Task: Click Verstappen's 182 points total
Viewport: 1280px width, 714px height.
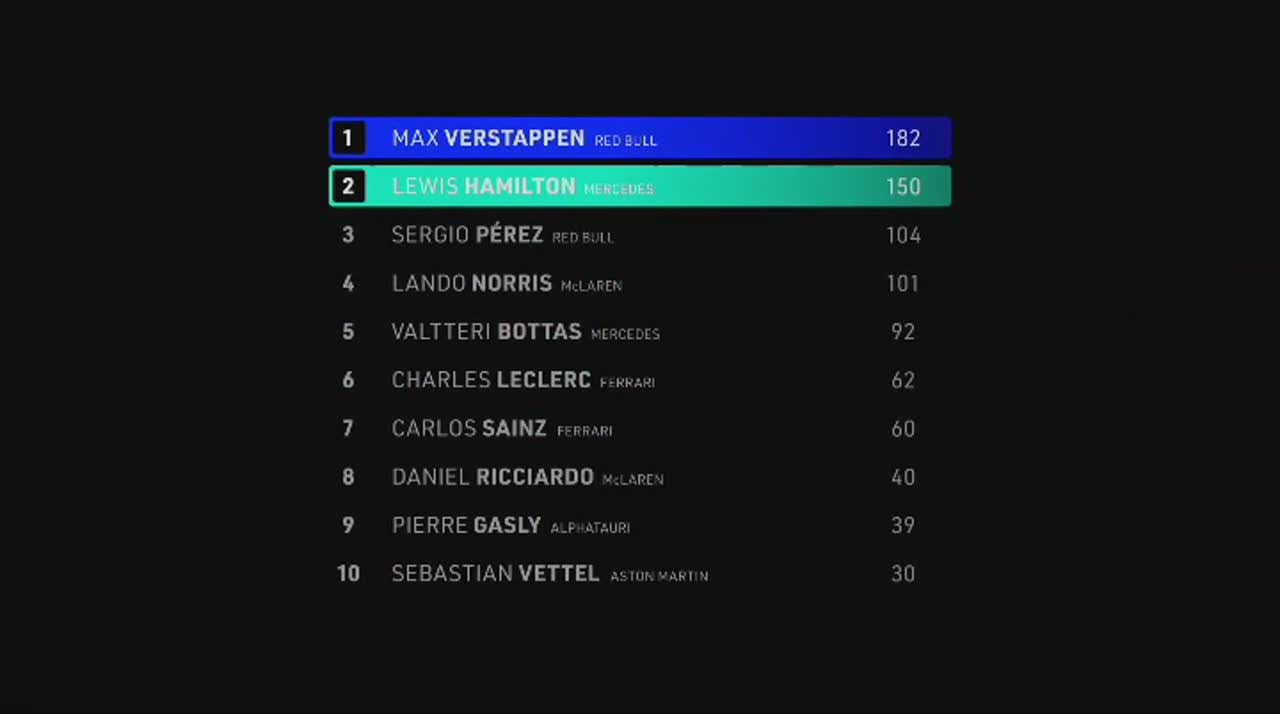Action: click(x=902, y=138)
